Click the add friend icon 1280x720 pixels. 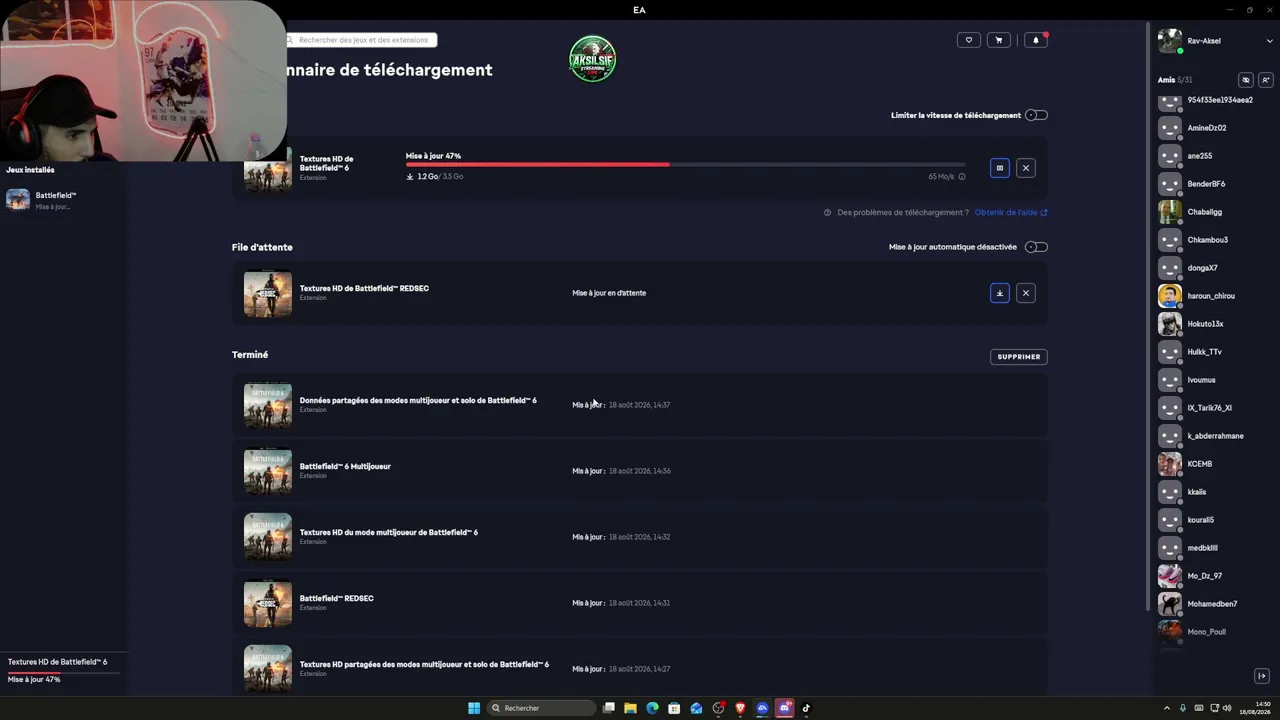click(1265, 80)
